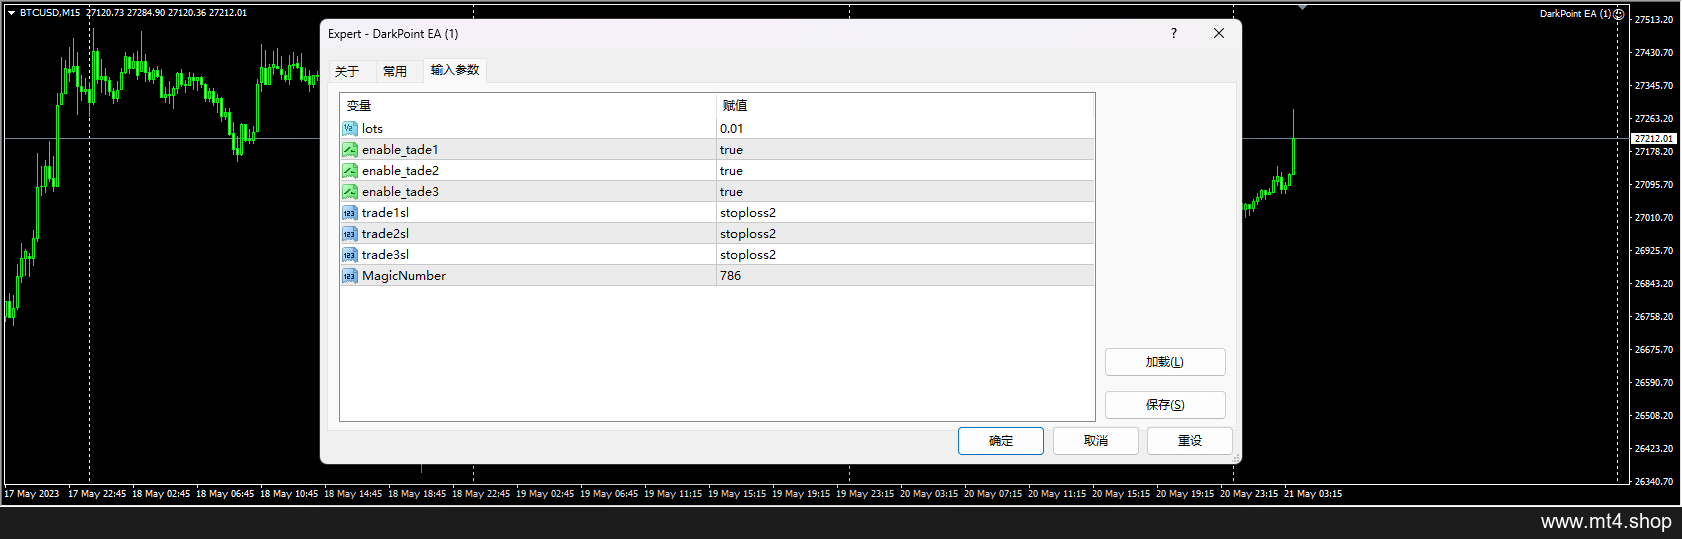Click the enable_tade1 value true
This screenshot has width=1682, height=539.
pos(731,150)
